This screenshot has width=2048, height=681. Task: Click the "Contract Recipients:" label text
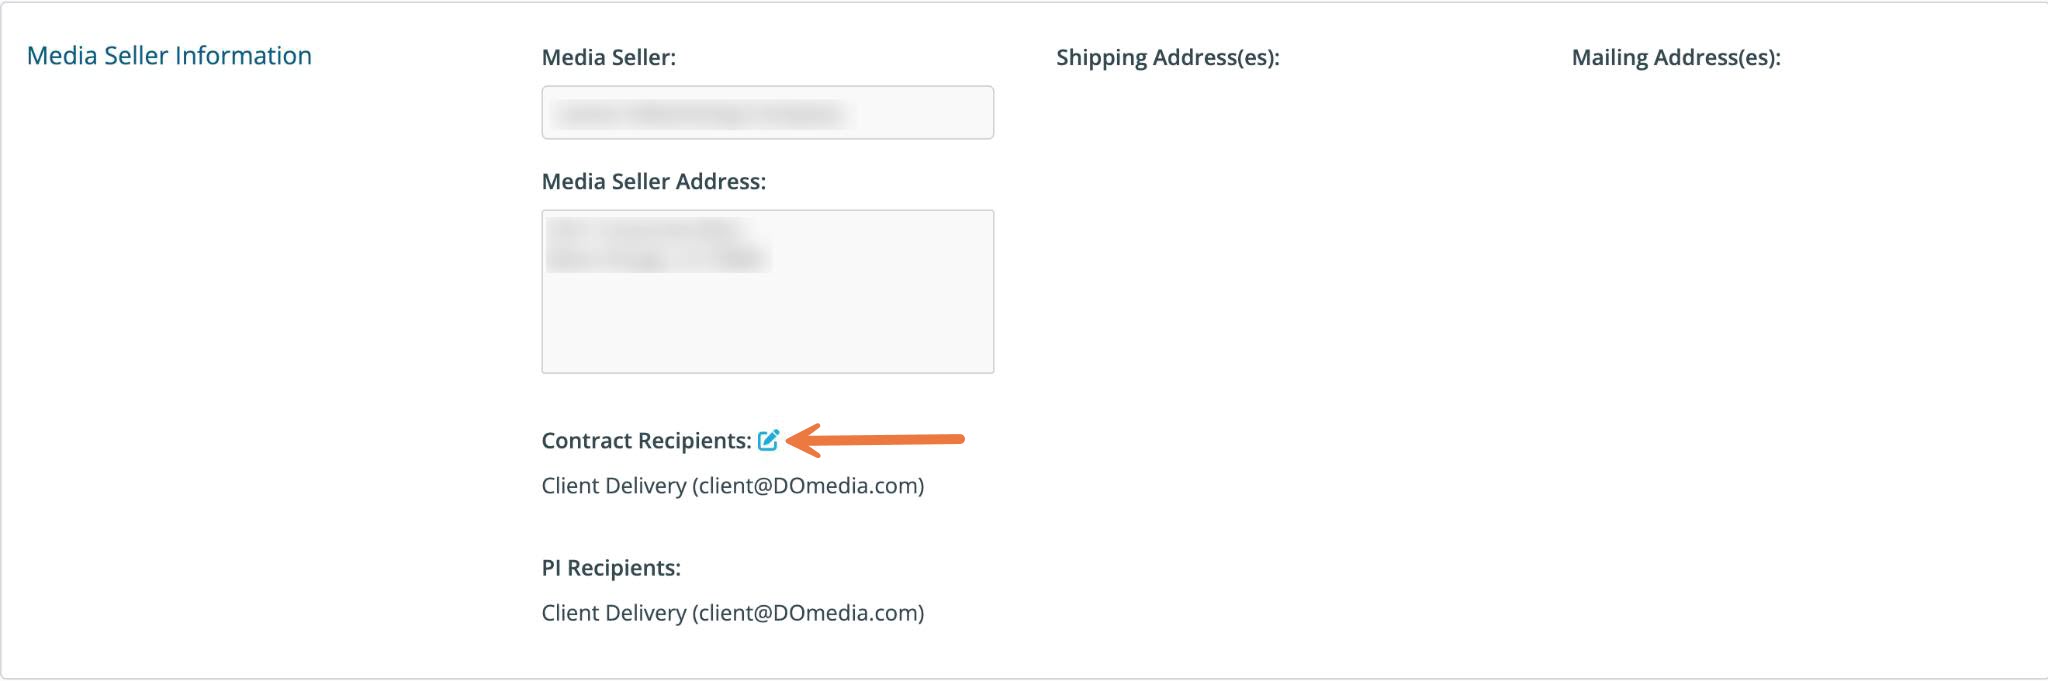point(646,441)
